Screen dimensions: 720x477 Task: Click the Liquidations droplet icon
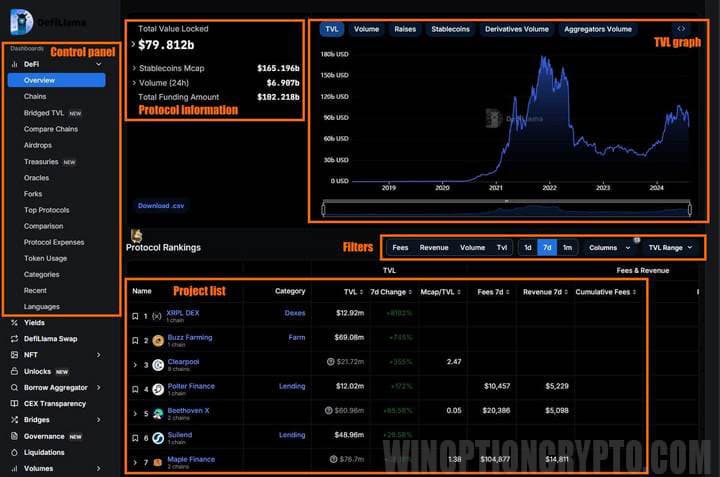(14, 452)
